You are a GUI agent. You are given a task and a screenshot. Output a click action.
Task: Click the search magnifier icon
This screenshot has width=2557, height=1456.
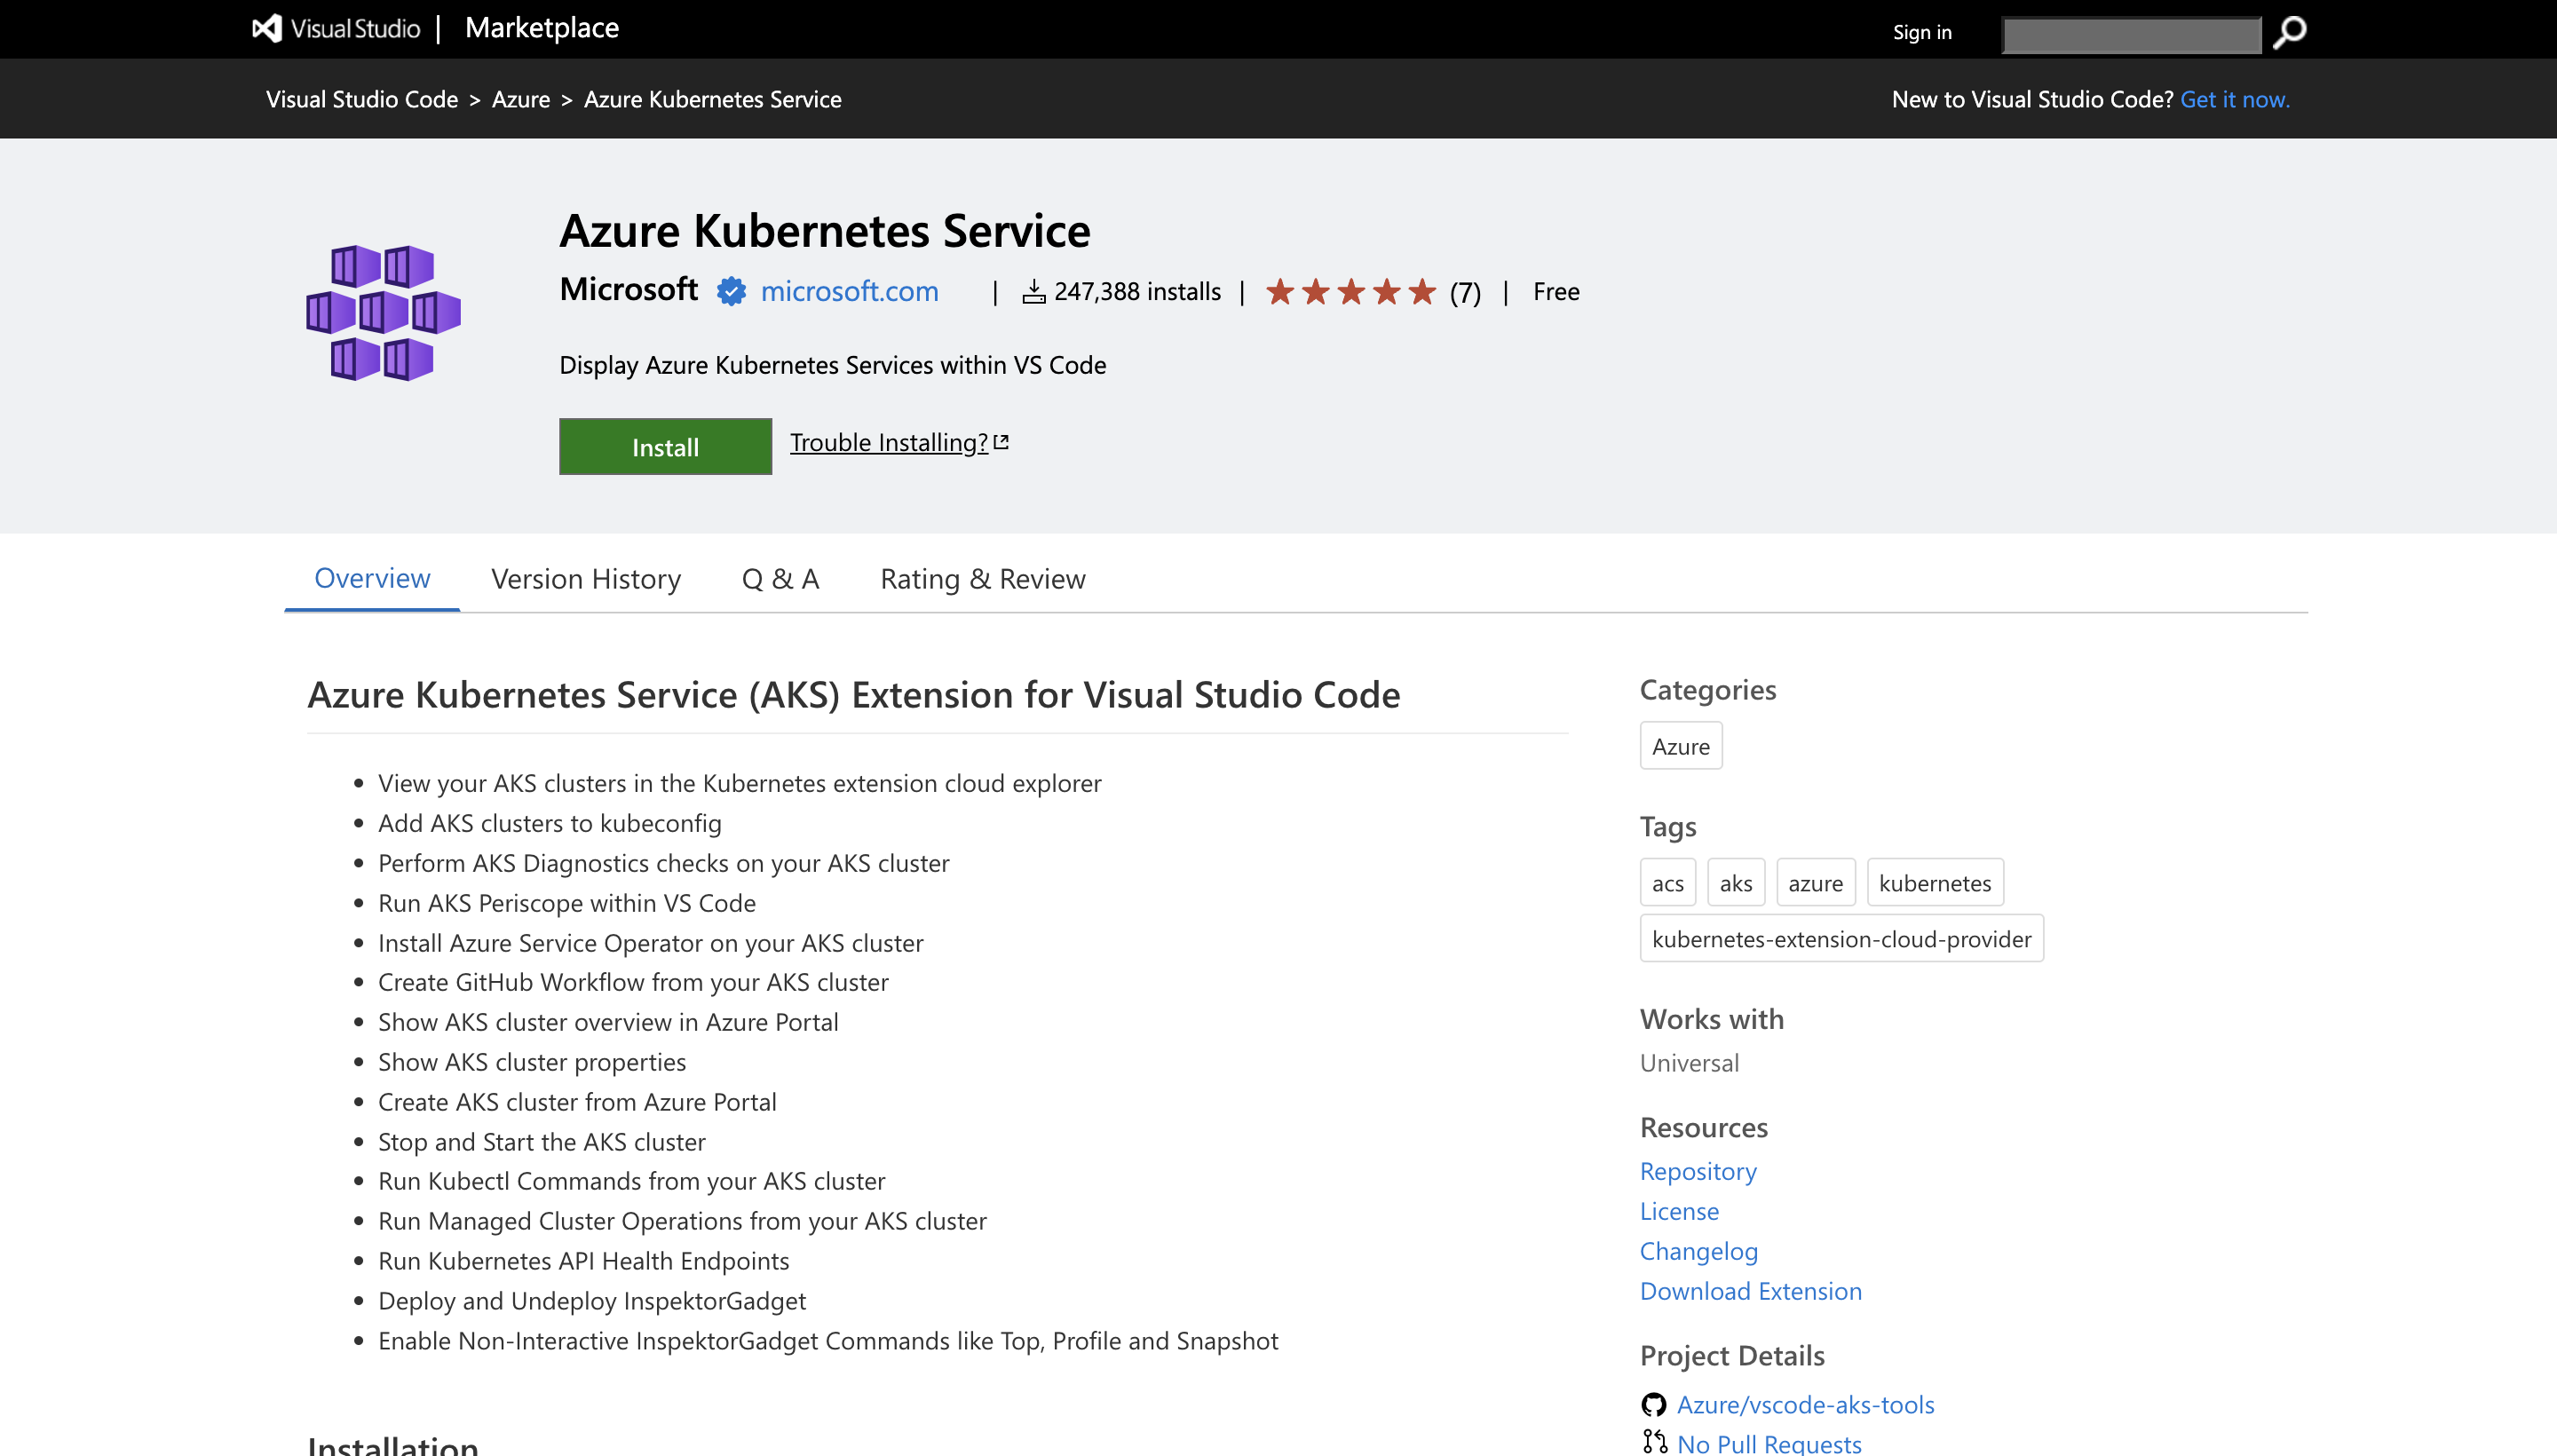(2292, 30)
